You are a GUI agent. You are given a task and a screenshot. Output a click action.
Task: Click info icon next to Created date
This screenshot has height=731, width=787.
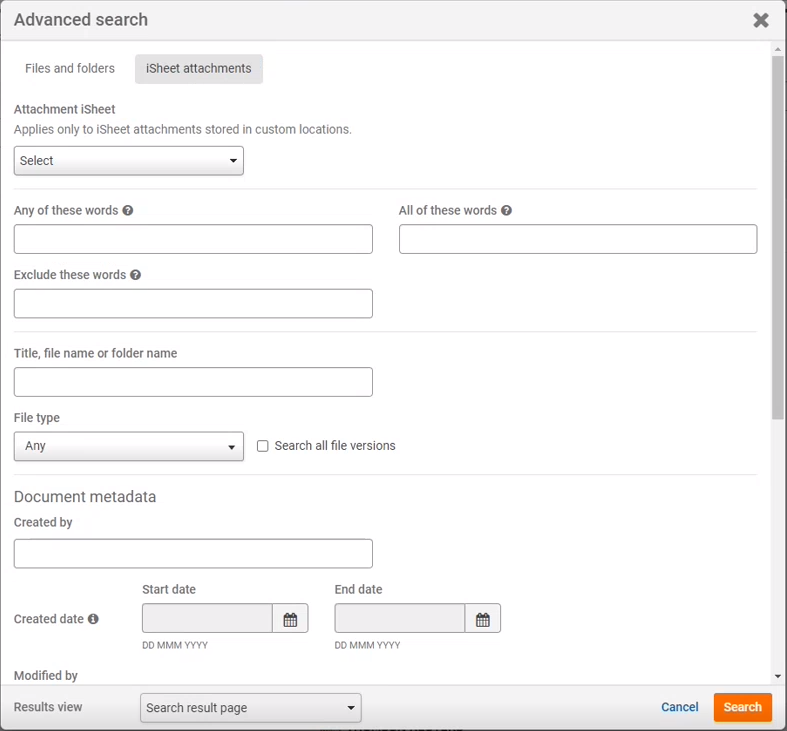pyautogui.click(x=93, y=619)
